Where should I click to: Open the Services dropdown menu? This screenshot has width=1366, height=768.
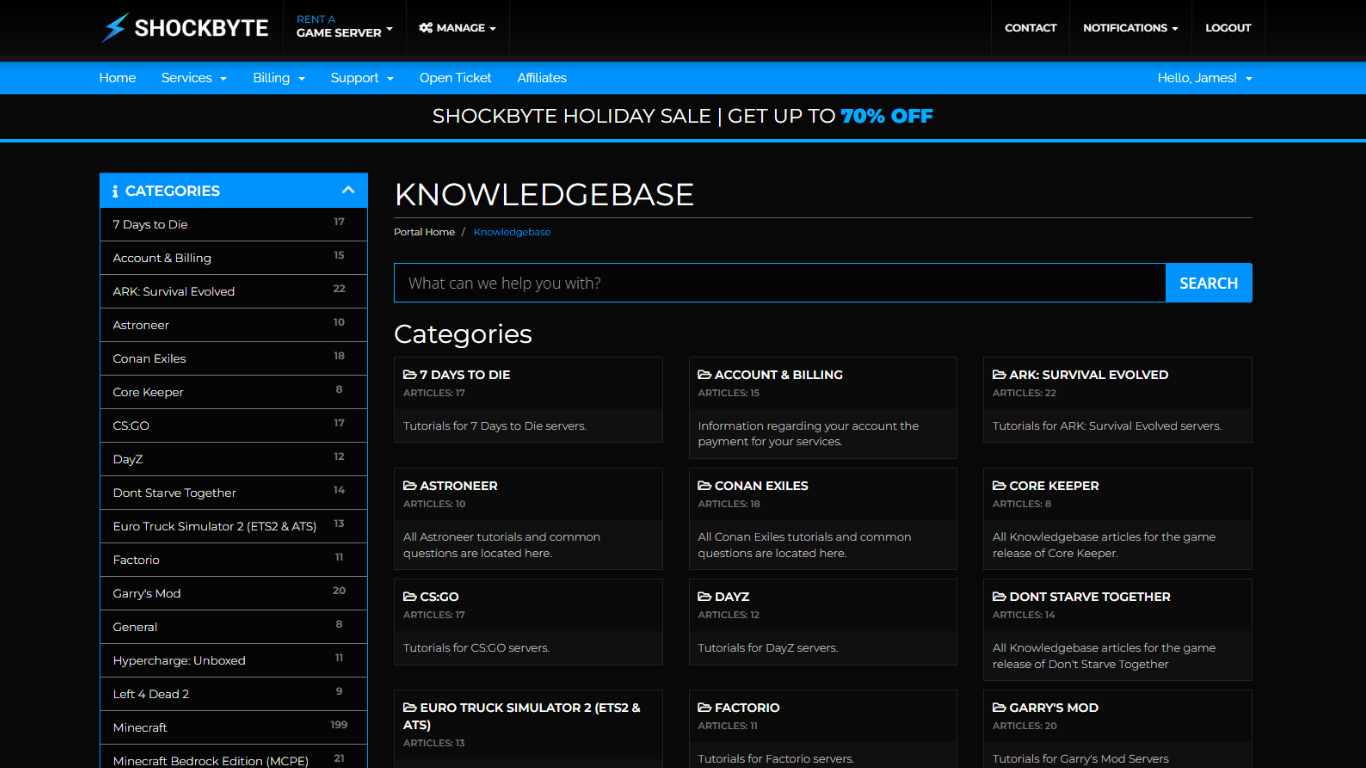(194, 78)
